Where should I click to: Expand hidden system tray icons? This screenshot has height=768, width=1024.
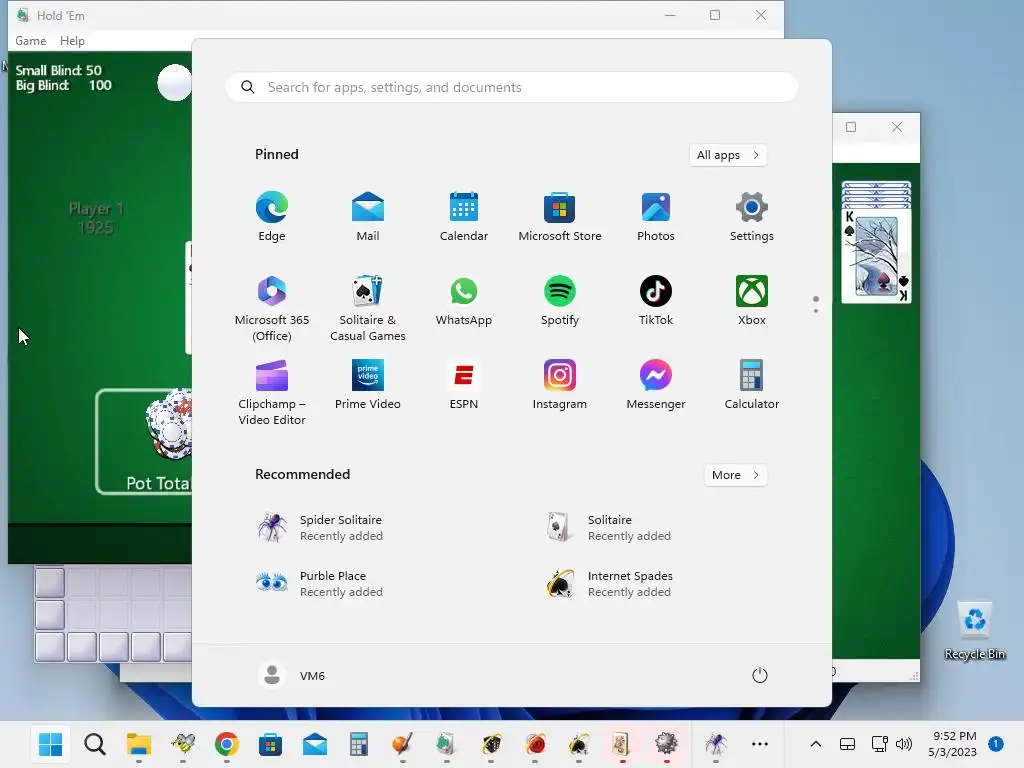816,744
